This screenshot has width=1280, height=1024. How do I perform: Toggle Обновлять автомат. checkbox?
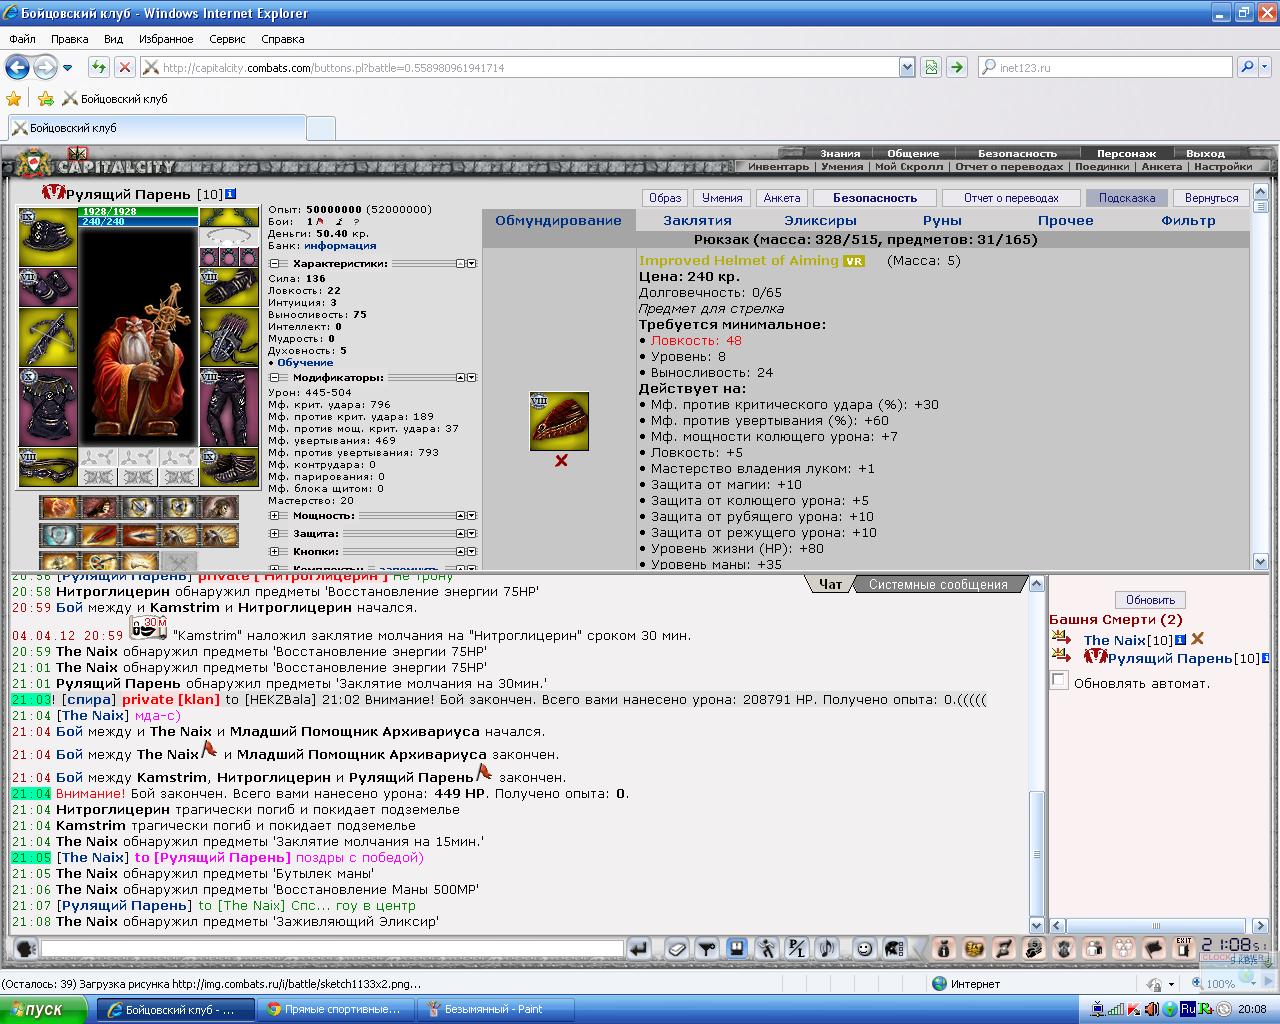click(1060, 681)
